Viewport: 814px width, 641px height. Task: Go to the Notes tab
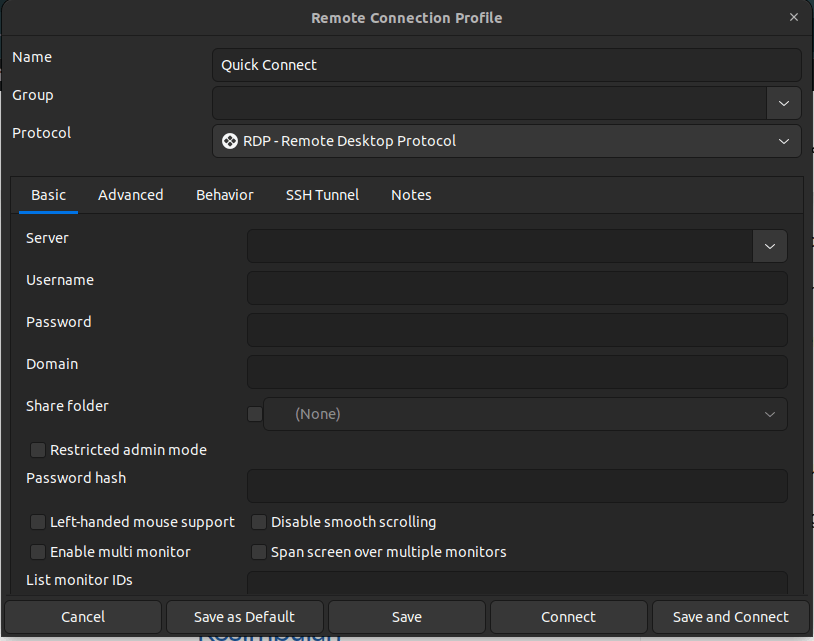coord(411,195)
